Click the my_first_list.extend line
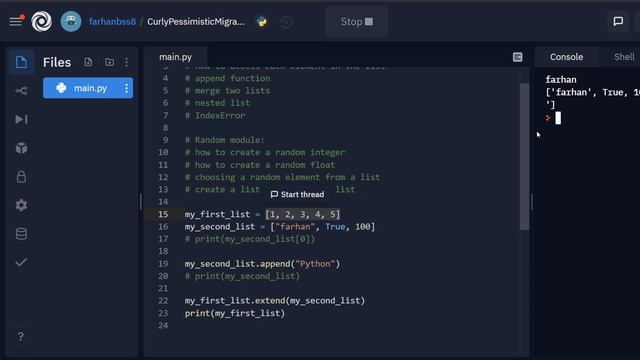 pos(275,301)
